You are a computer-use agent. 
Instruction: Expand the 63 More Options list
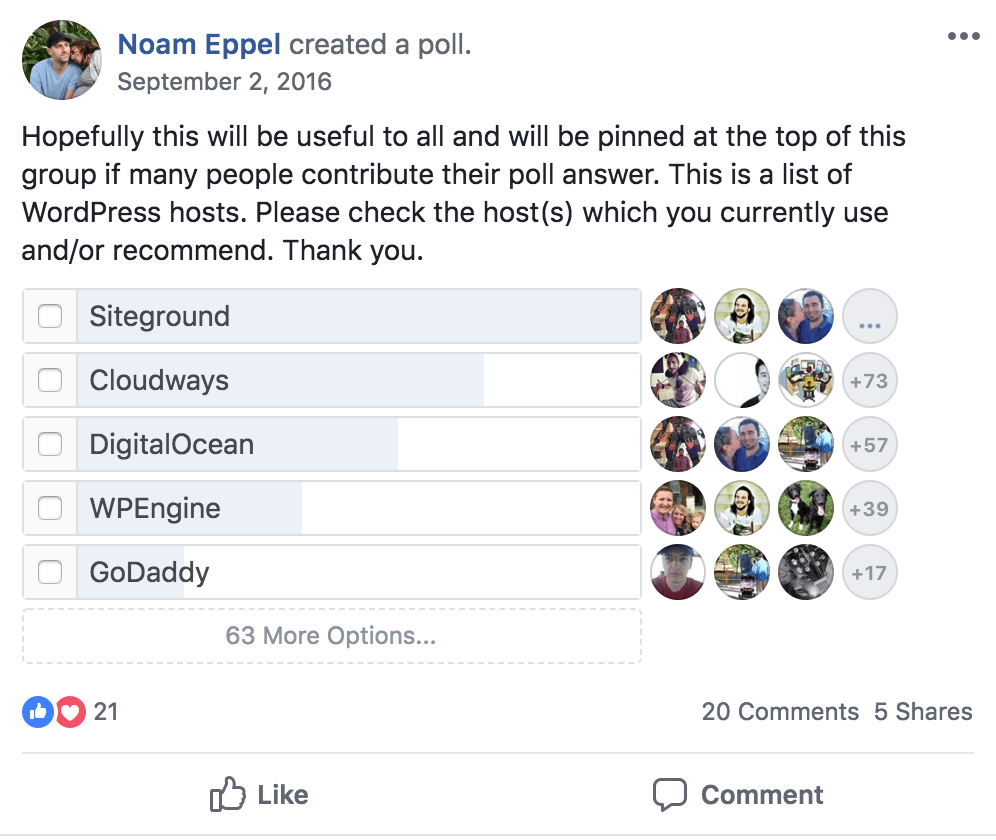pos(331,636)
